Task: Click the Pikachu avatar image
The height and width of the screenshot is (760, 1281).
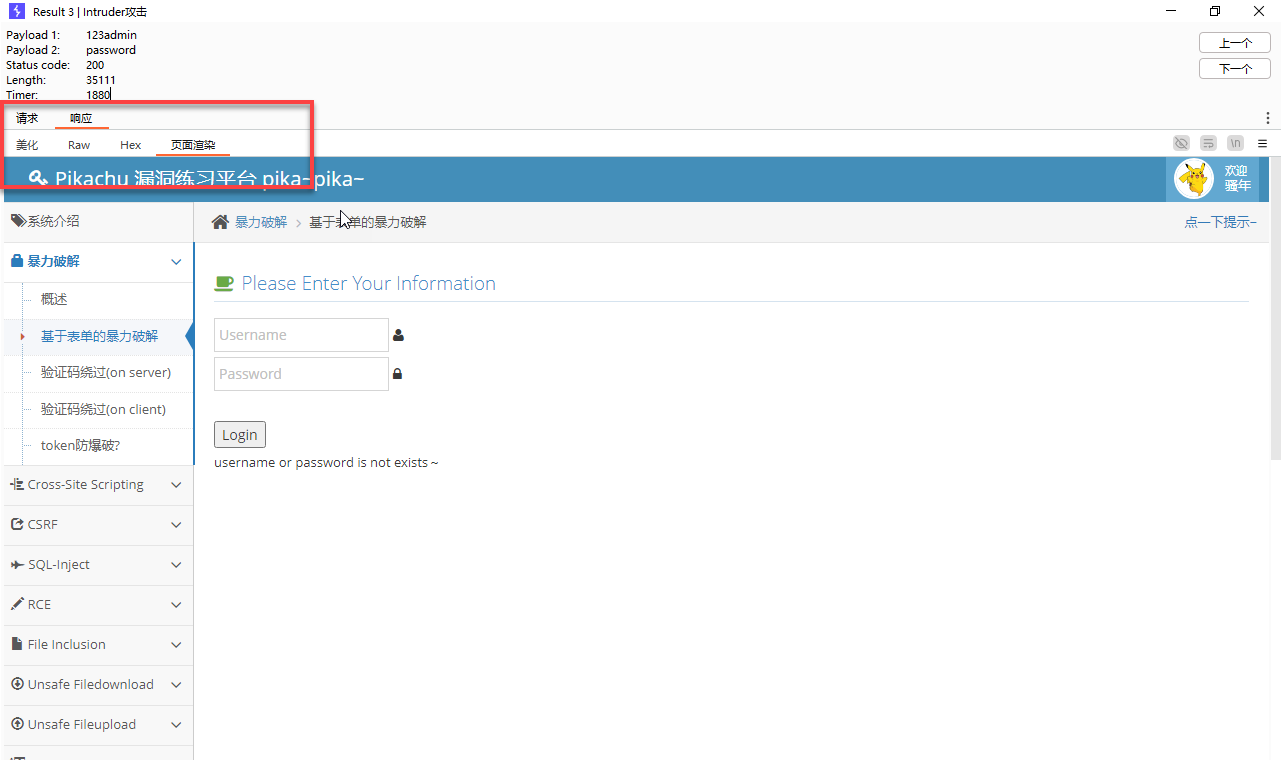Action: 1194,179
